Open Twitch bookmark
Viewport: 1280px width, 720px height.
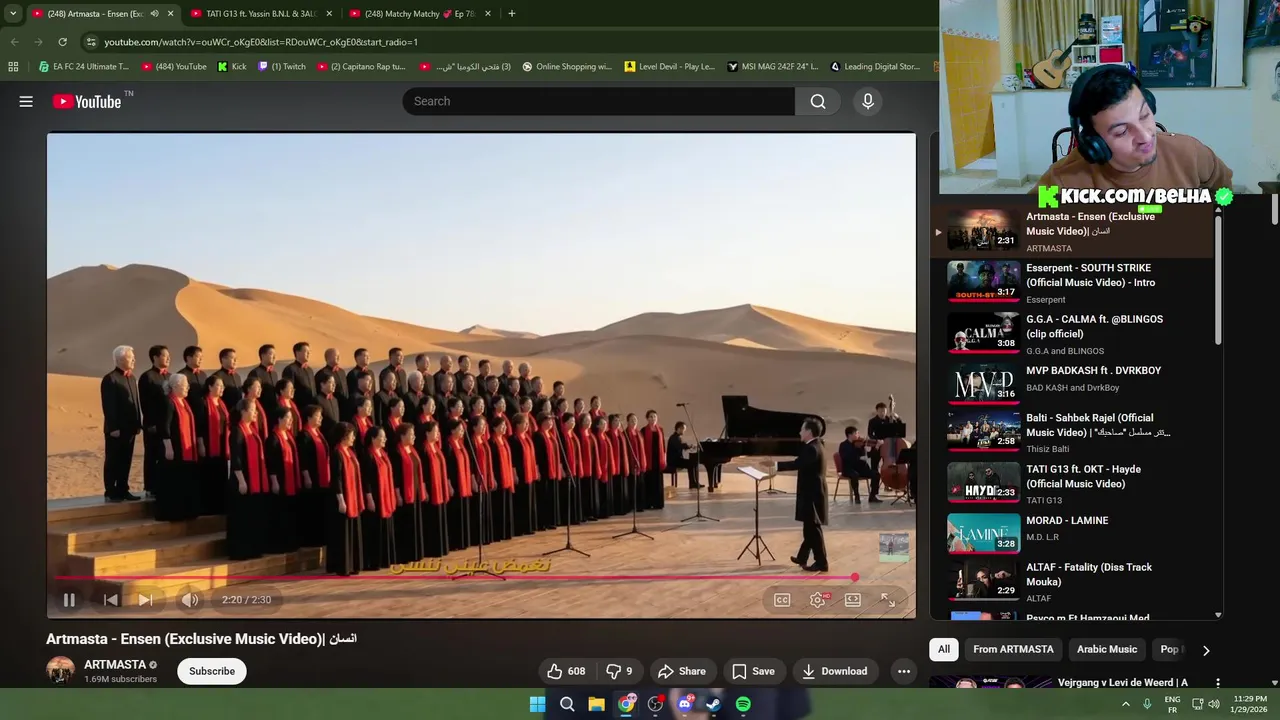[282, 67]
